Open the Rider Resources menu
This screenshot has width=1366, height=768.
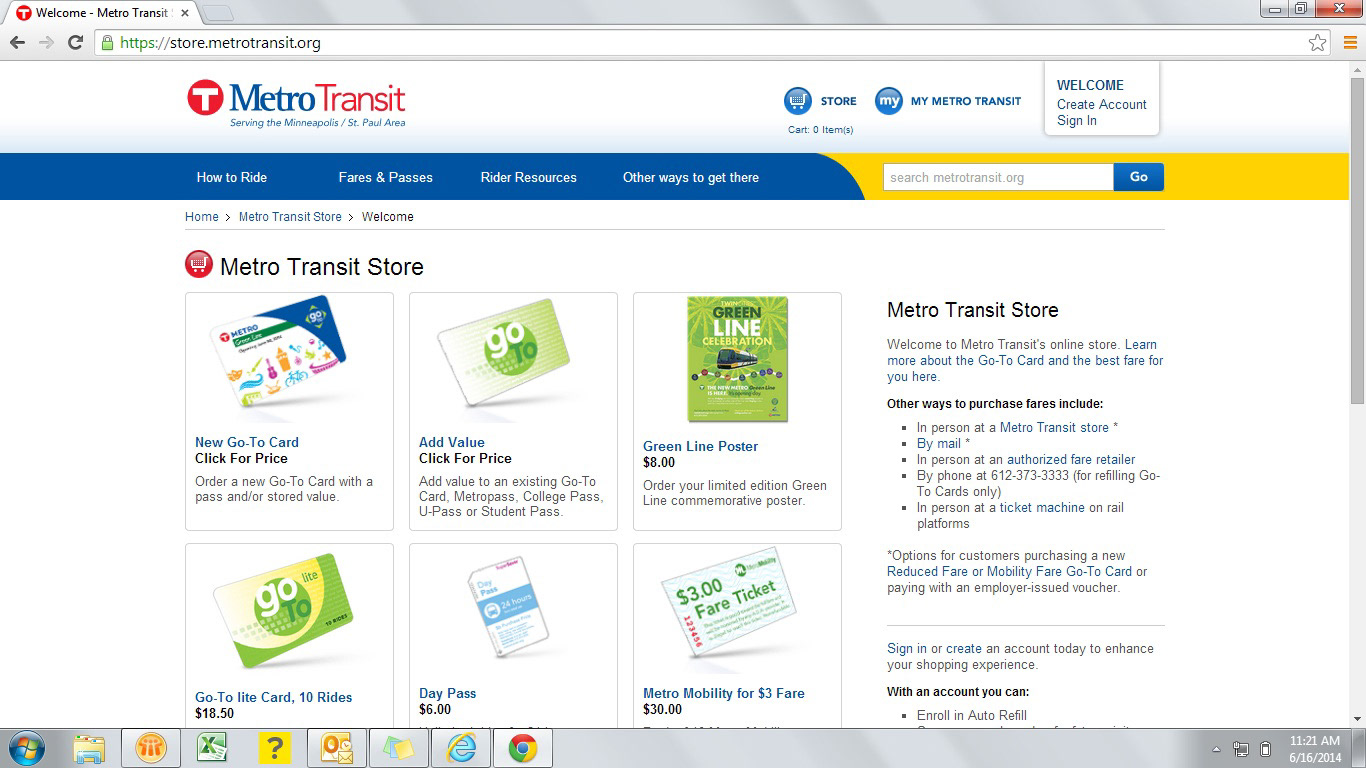coord(529,177)
